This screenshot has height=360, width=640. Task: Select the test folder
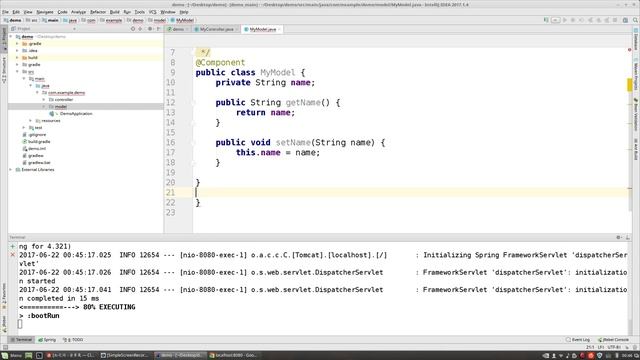click(x=38, y=127)
